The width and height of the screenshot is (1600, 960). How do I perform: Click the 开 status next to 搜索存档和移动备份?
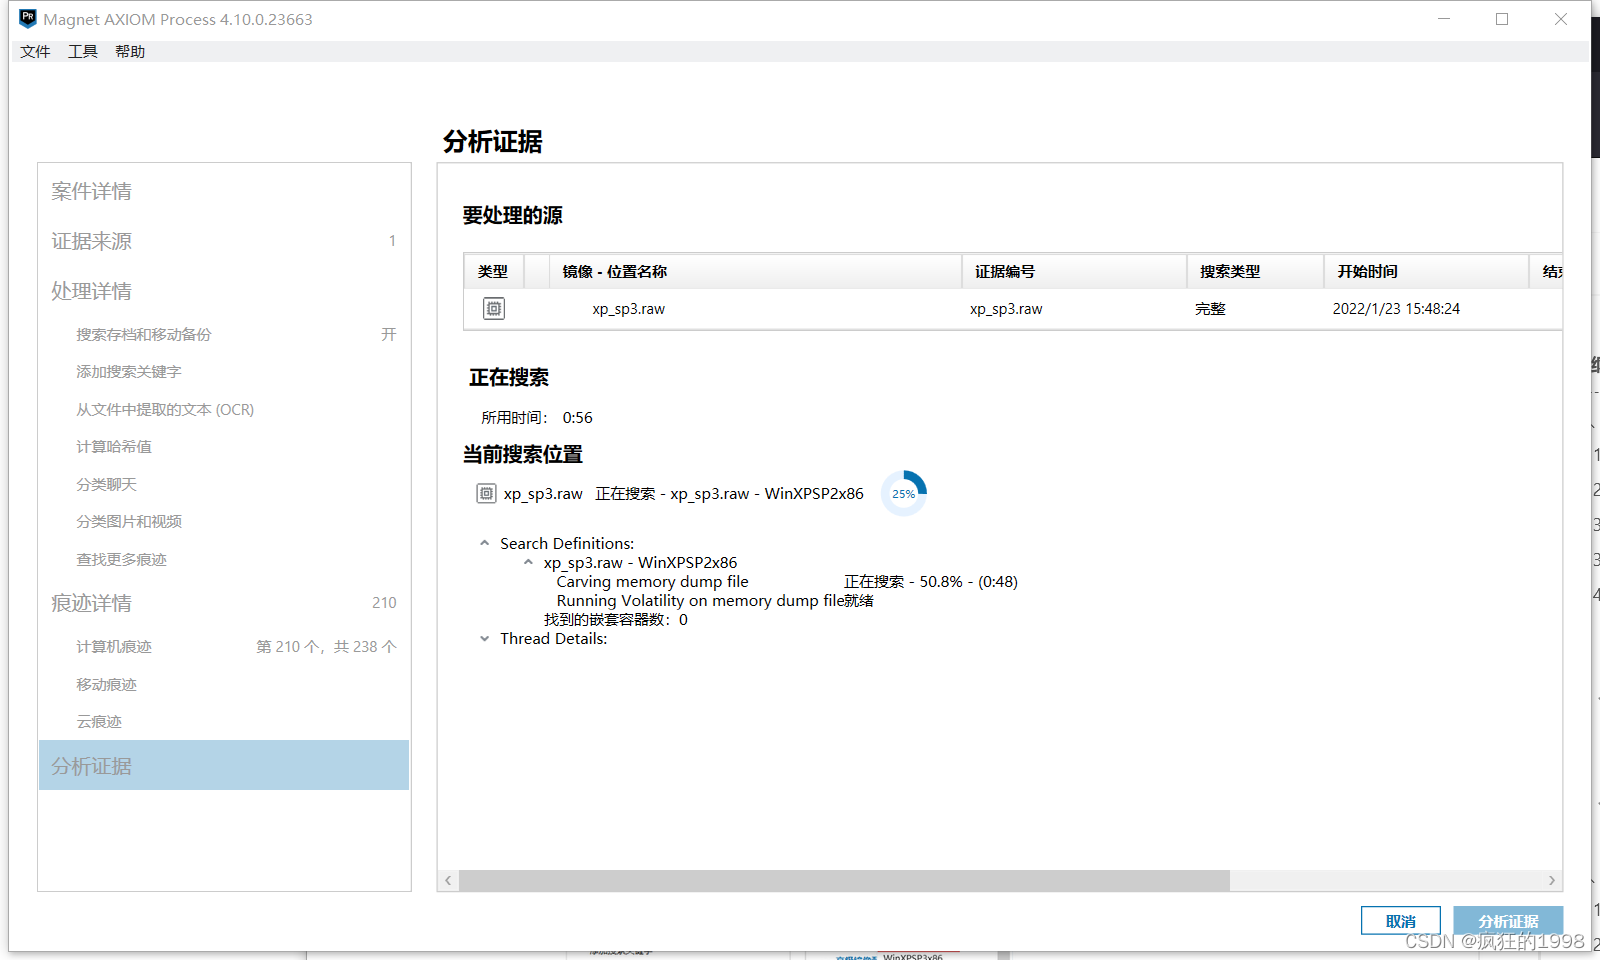point(389,334)
